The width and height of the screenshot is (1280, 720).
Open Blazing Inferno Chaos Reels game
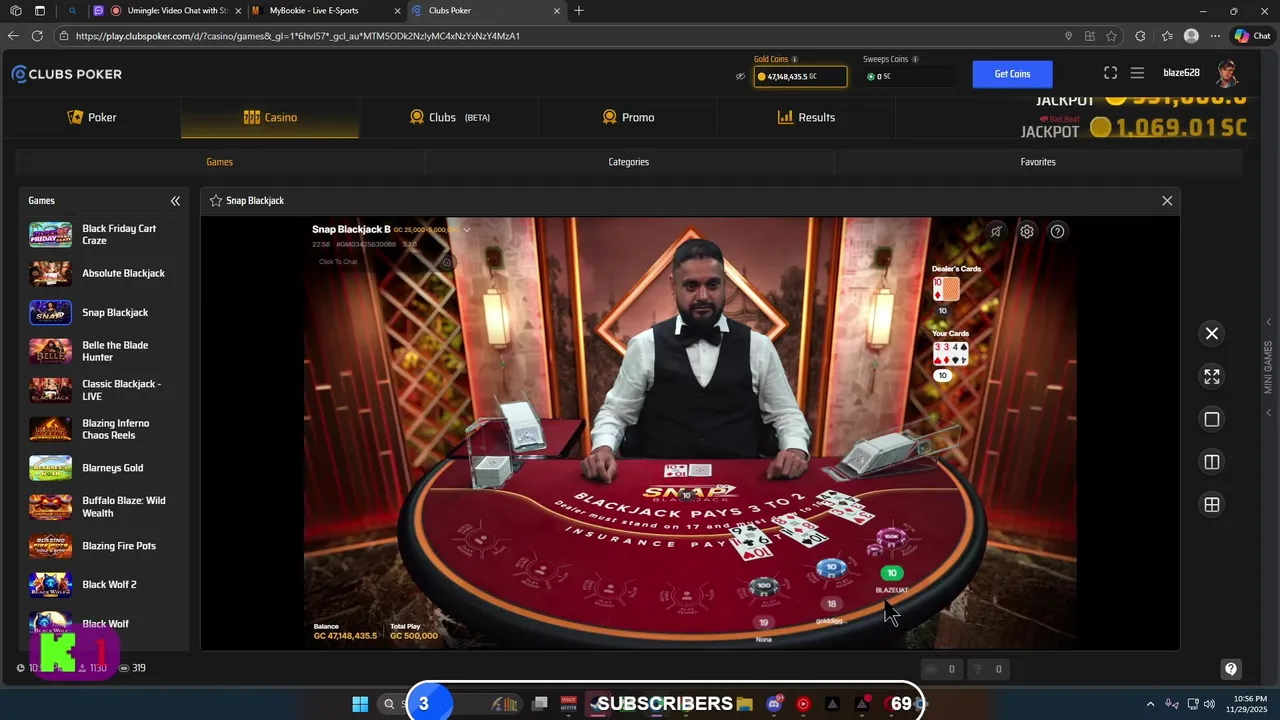[x=102, y=429]
